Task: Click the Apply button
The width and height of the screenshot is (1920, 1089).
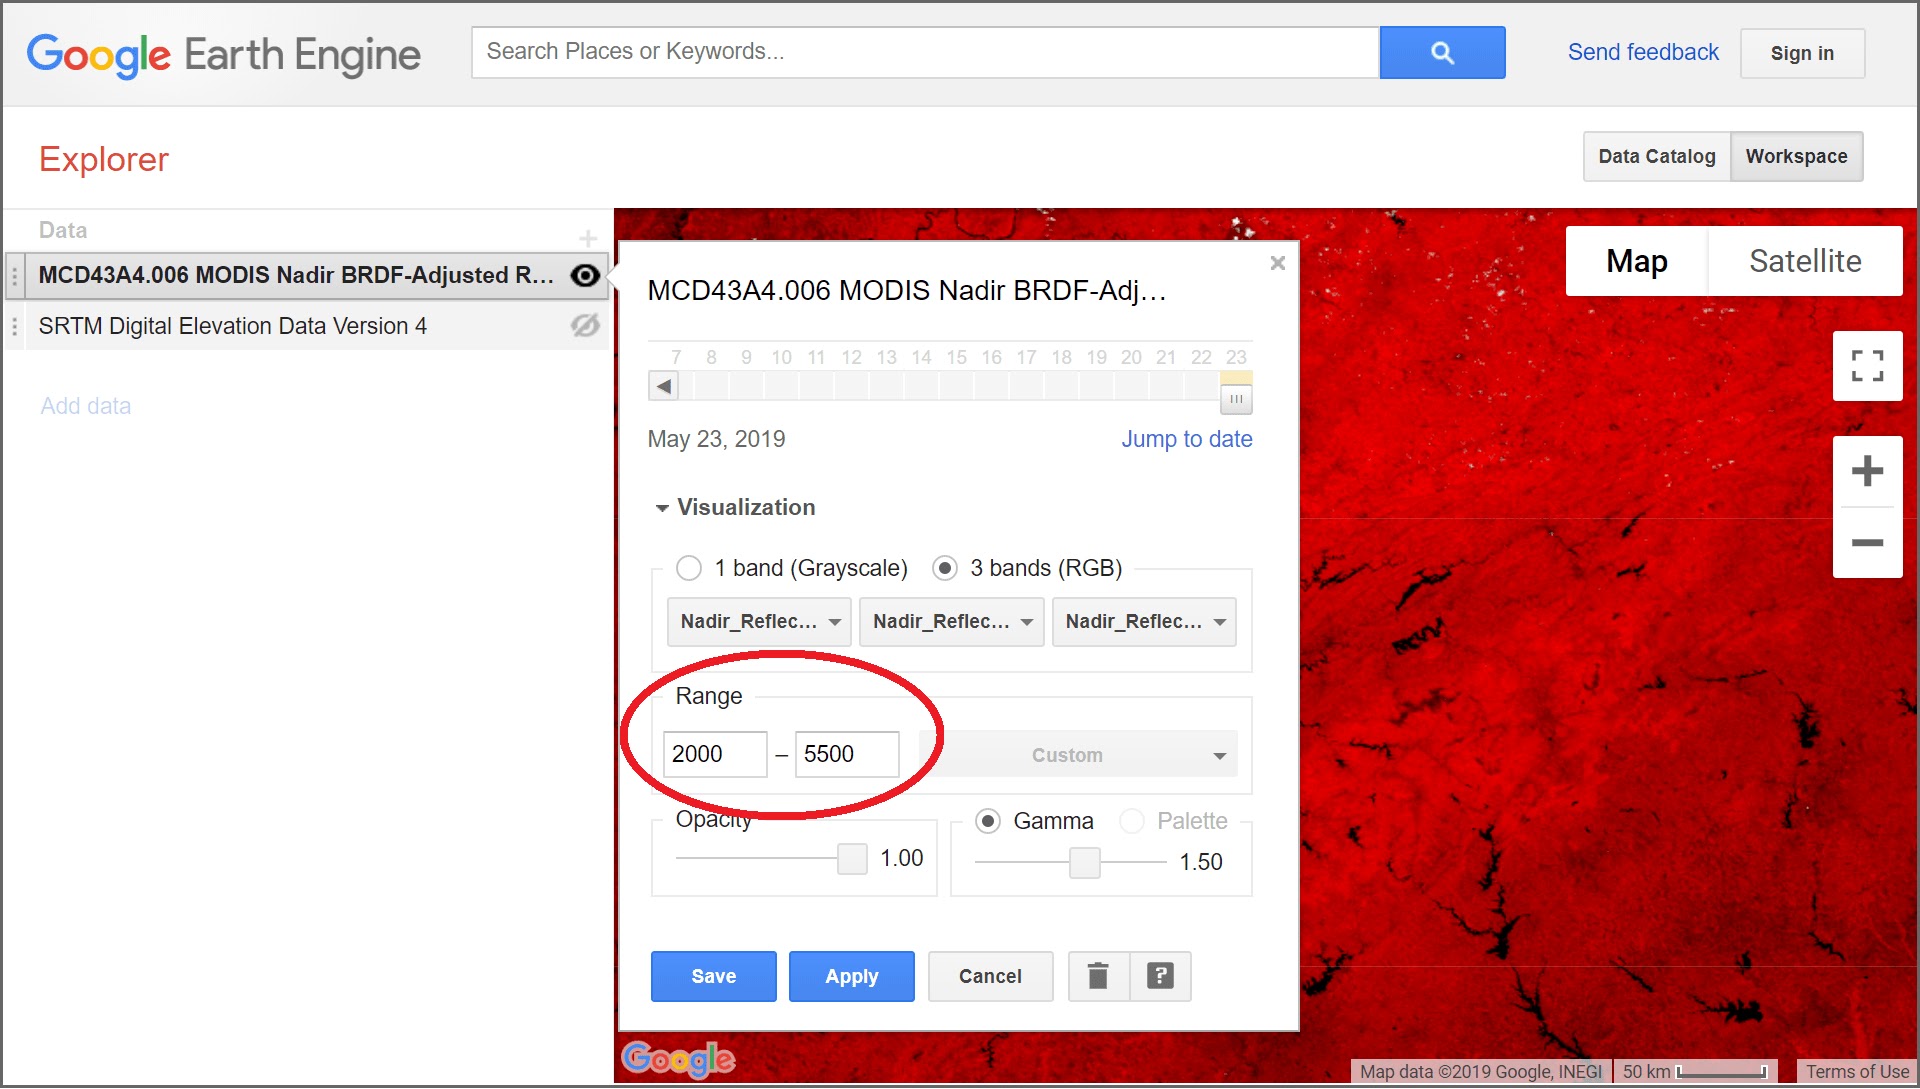Action: click(x=852, y=976)
